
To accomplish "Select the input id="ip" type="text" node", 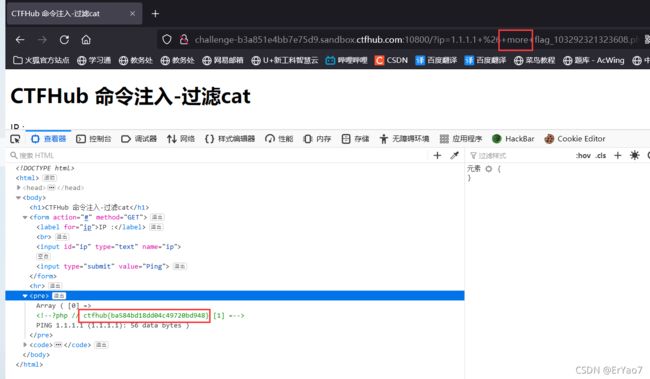I will [109, 247].
